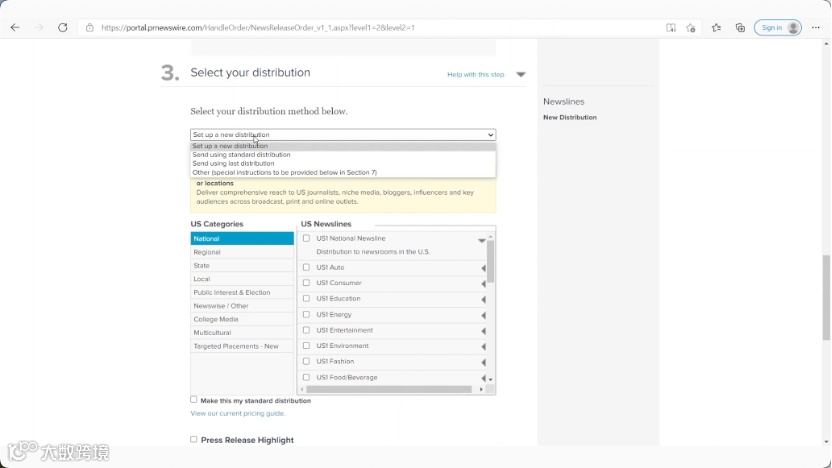
Task: Click the browser address bar
Action: (371, 28)
